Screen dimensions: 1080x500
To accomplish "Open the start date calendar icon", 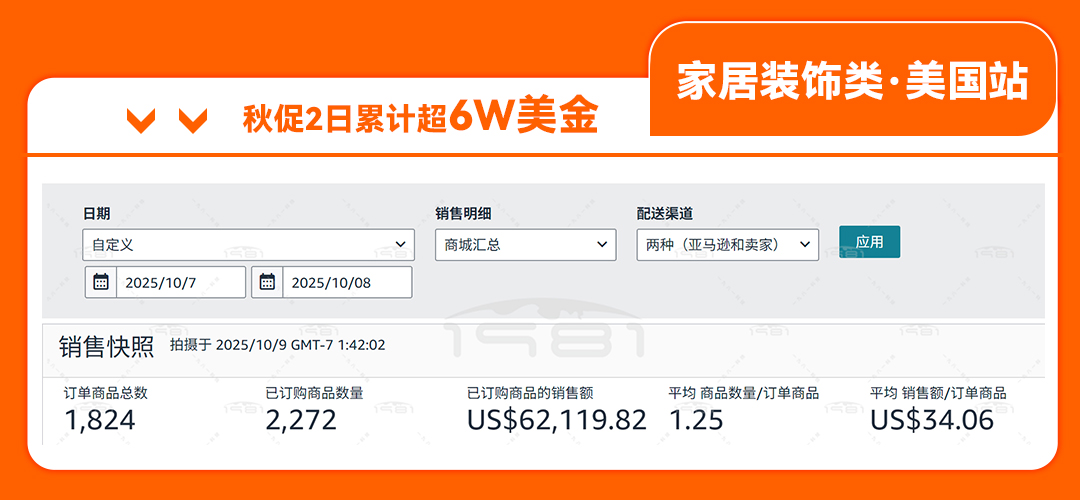I will point(100,282).
